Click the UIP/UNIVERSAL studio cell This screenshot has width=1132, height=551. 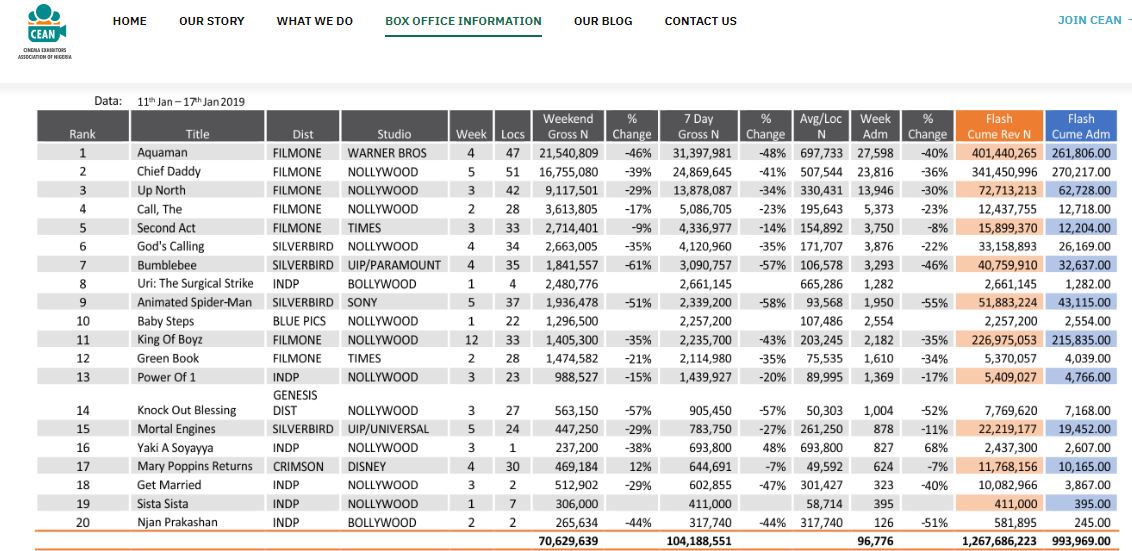(x=388, y=429)
